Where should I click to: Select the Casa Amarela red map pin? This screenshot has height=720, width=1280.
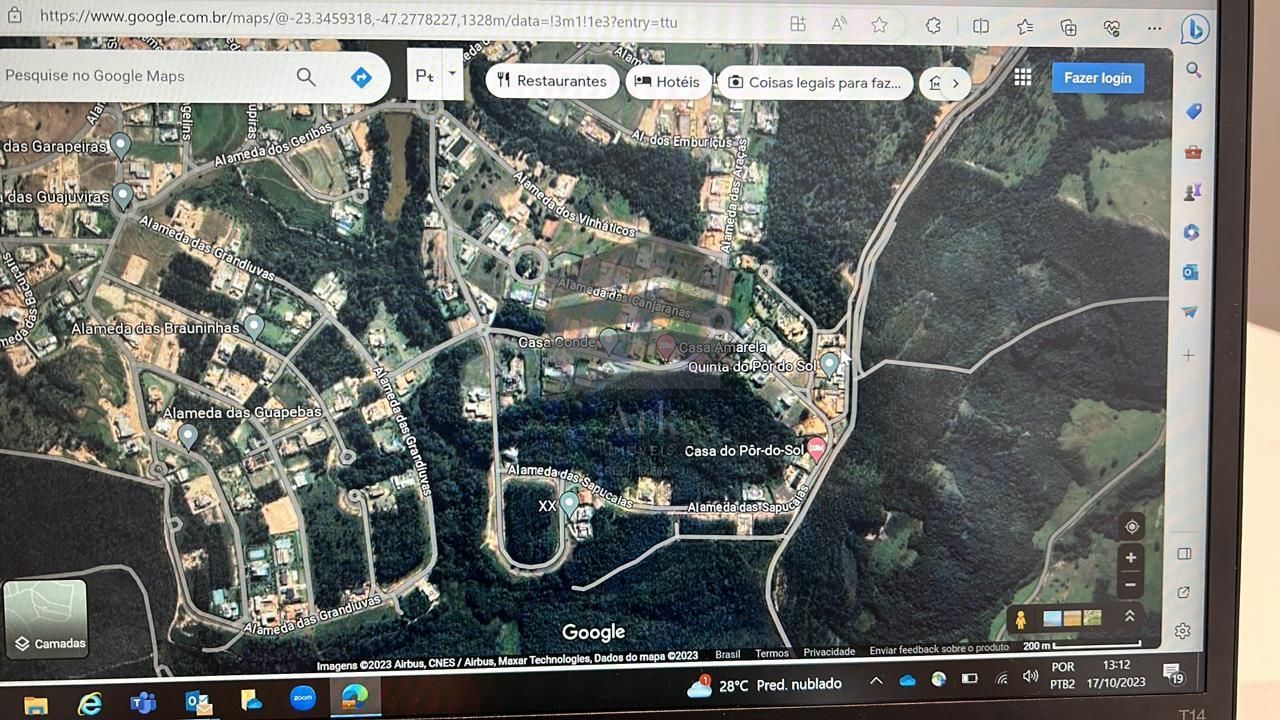665,347
